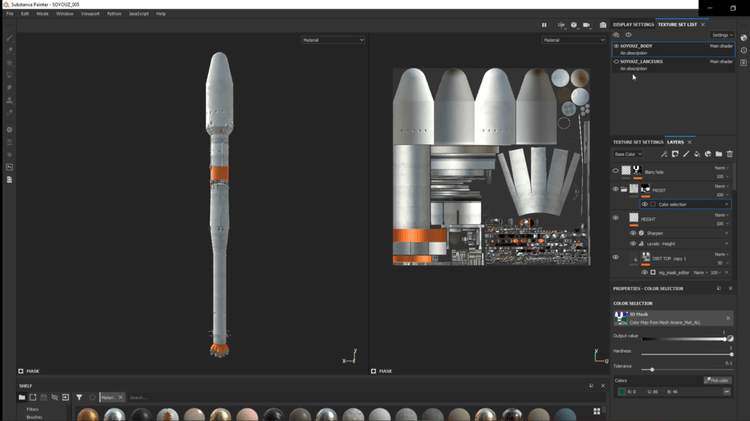
Task: Toggle visibility of Levels - Height effect
Action: pos(633,244)
